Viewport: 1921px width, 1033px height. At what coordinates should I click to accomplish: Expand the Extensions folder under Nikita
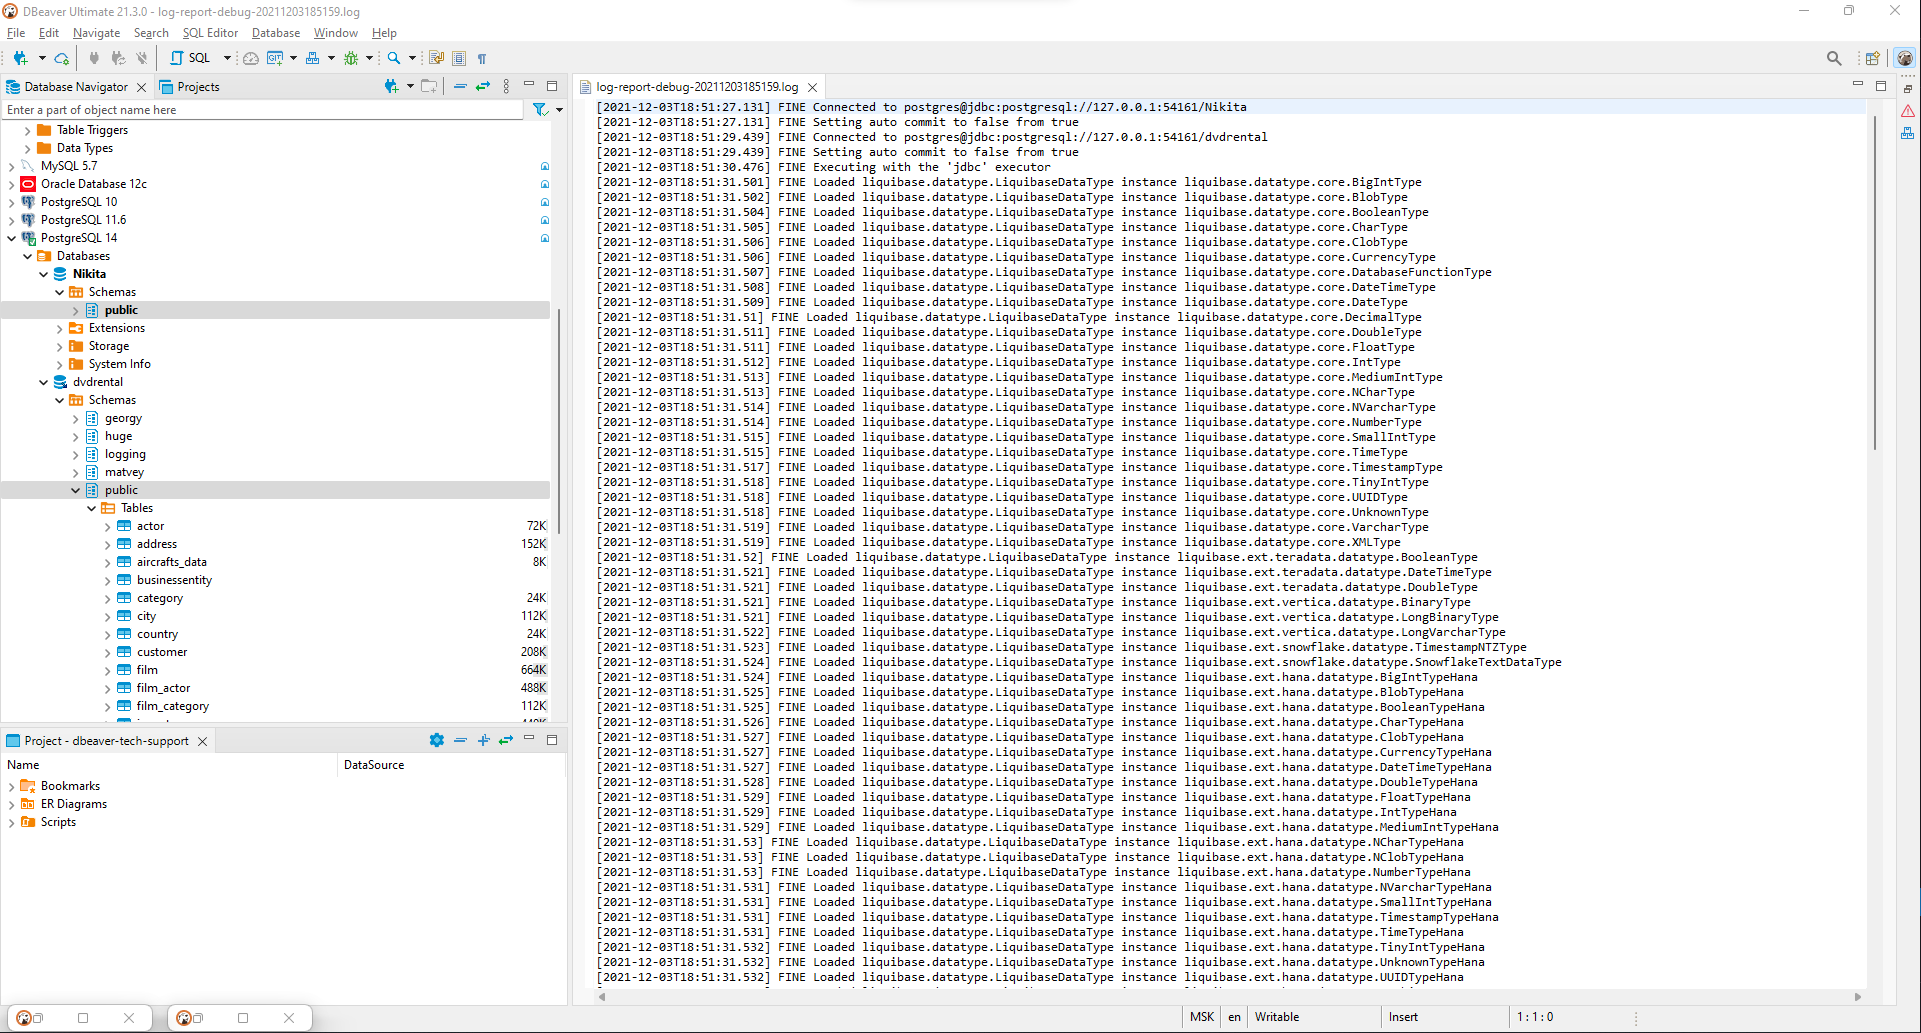pyautogui.click(x=59, y=328)
